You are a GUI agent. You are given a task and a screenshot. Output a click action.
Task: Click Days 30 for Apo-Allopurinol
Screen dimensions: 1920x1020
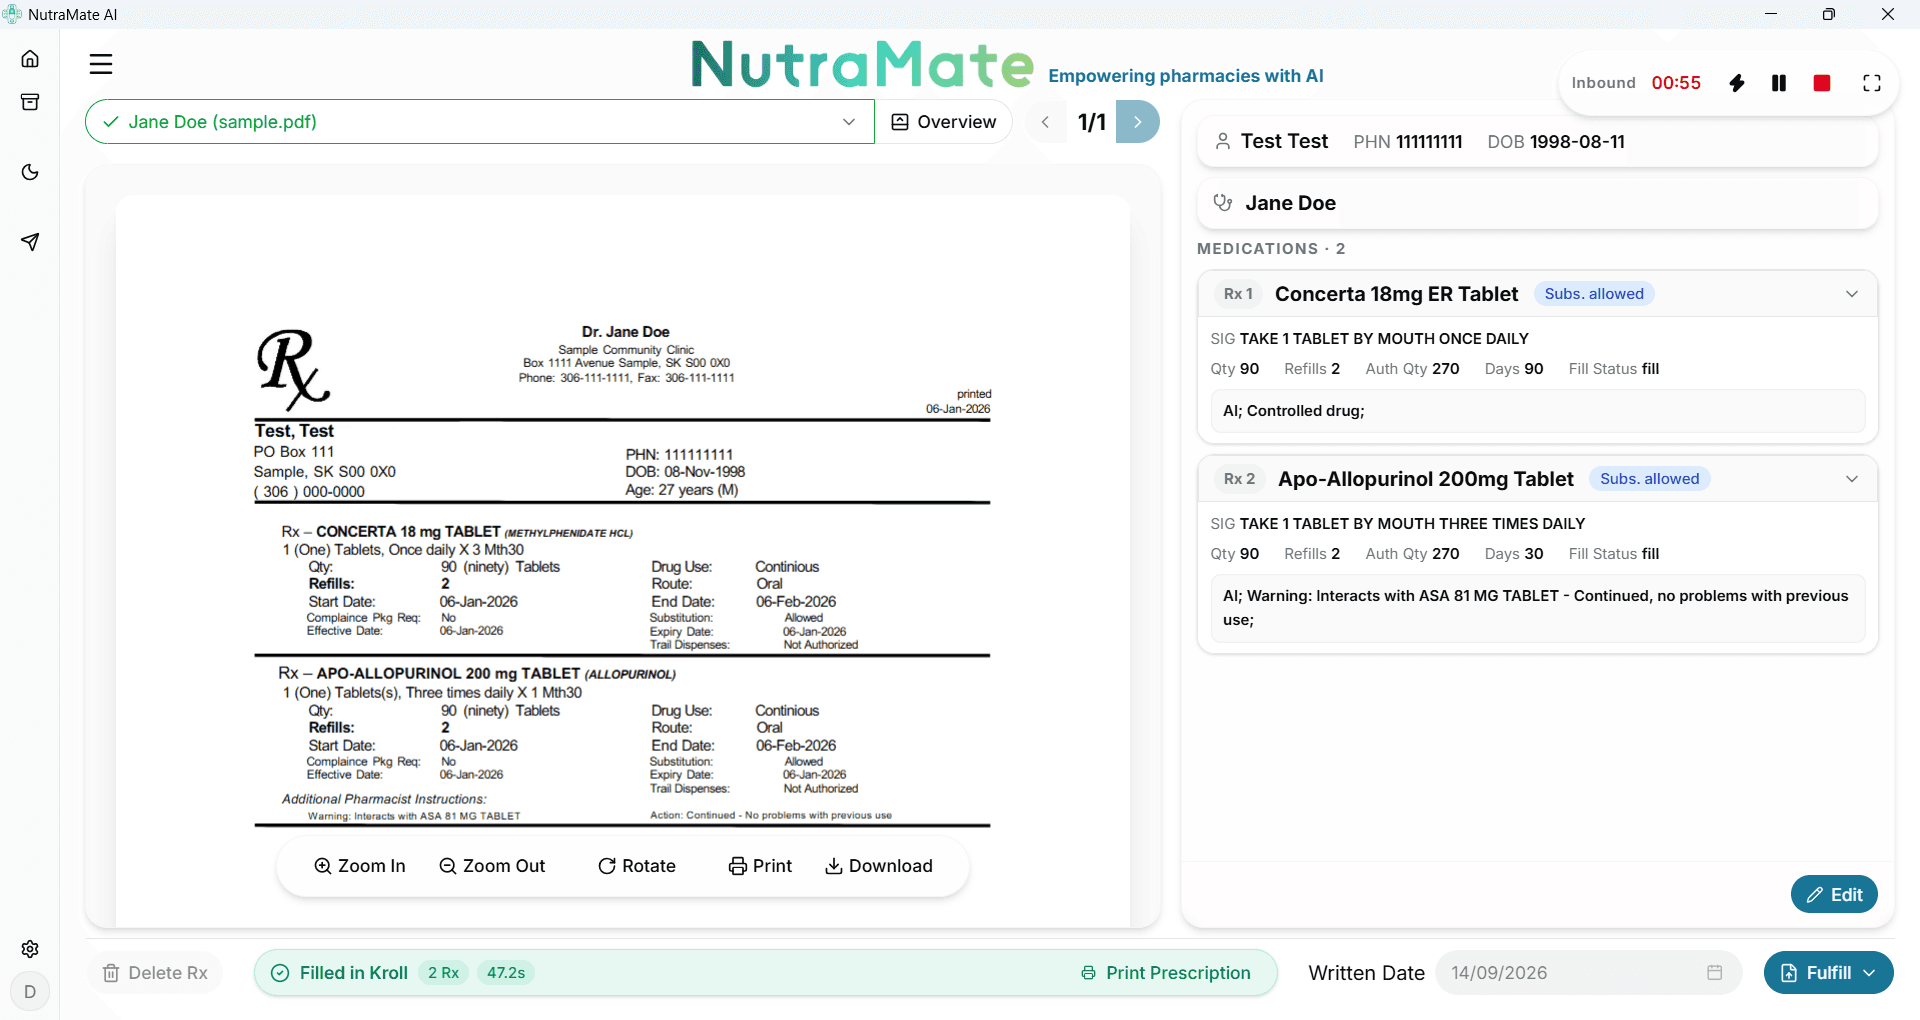pyautogui.click(x=1514, y=554)
